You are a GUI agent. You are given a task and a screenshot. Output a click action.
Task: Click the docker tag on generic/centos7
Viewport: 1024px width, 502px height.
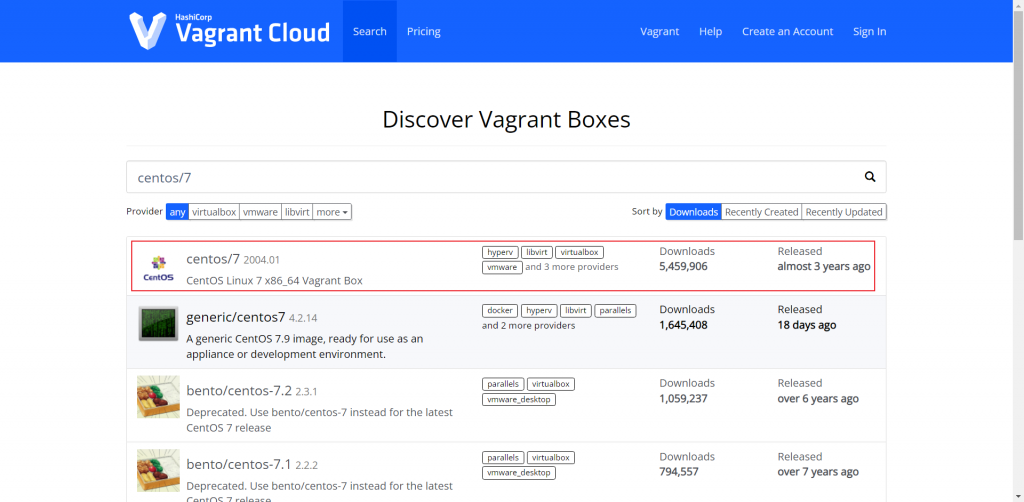[500, 311]
